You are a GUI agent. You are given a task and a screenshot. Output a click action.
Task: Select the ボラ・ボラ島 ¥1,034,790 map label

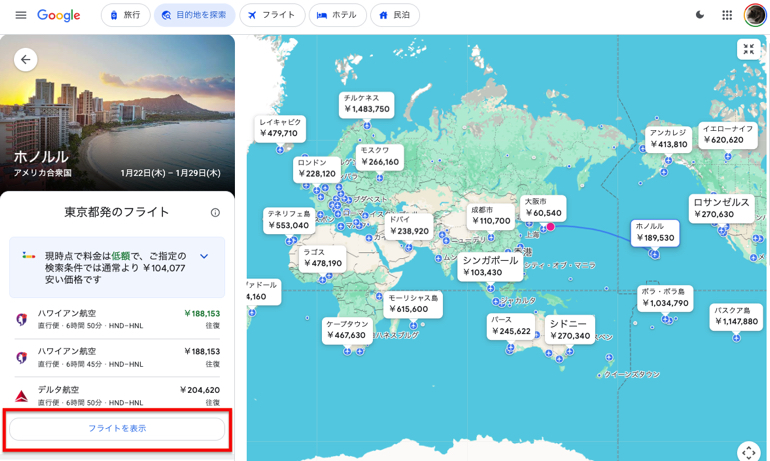[665, 298]
